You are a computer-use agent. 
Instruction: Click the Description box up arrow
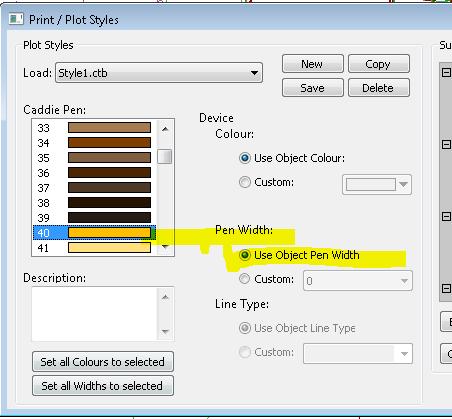(x=165, y=297)
